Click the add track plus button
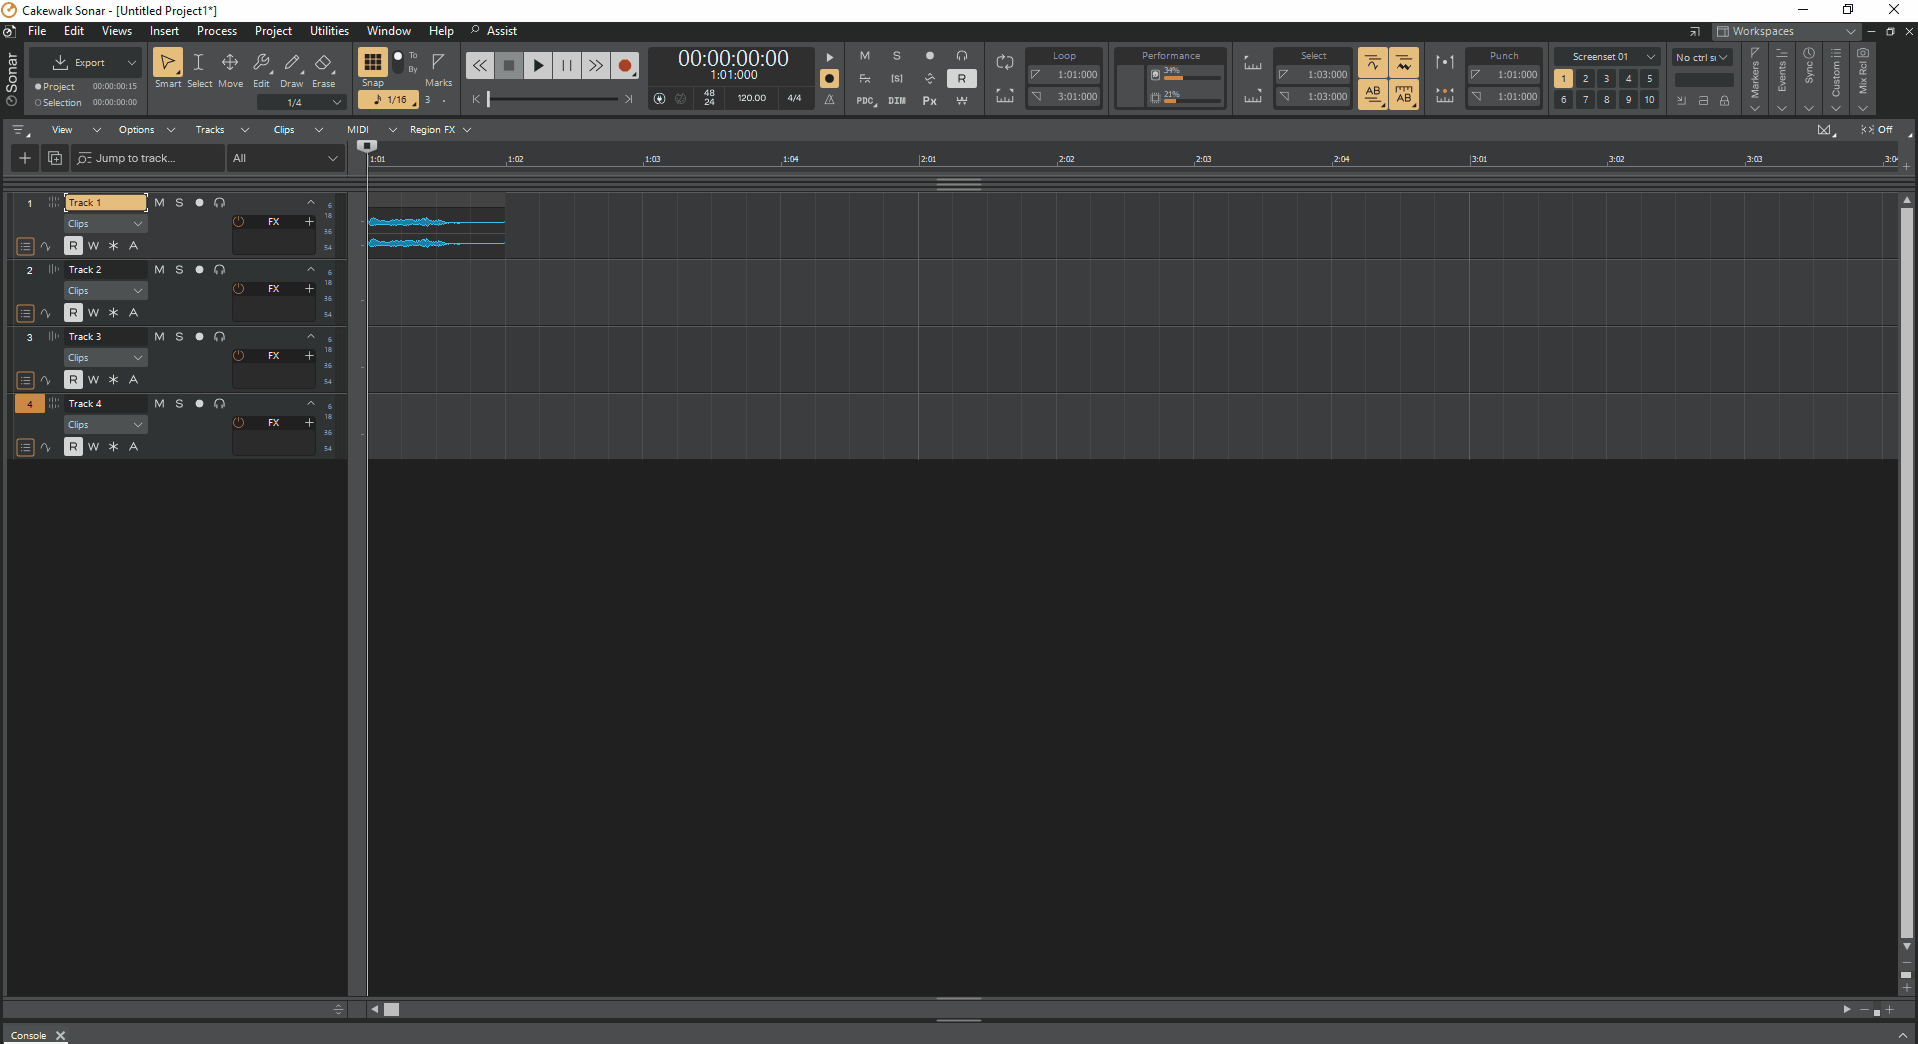Image resolution: width=1918 pixels, height=1044 pixels. coord(25,158)
